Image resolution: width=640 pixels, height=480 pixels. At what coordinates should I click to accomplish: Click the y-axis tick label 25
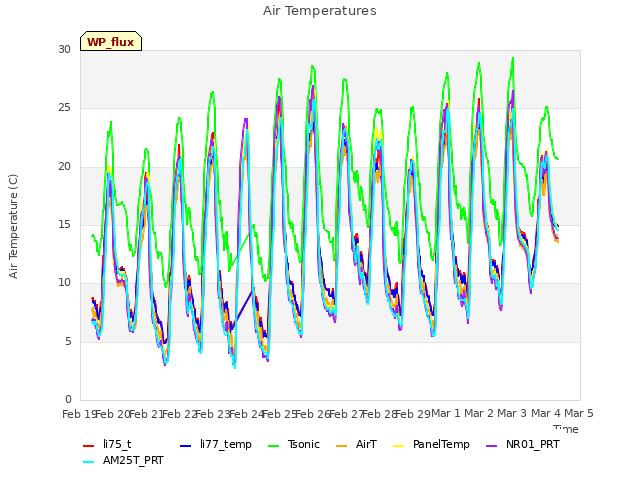[64, 108]
